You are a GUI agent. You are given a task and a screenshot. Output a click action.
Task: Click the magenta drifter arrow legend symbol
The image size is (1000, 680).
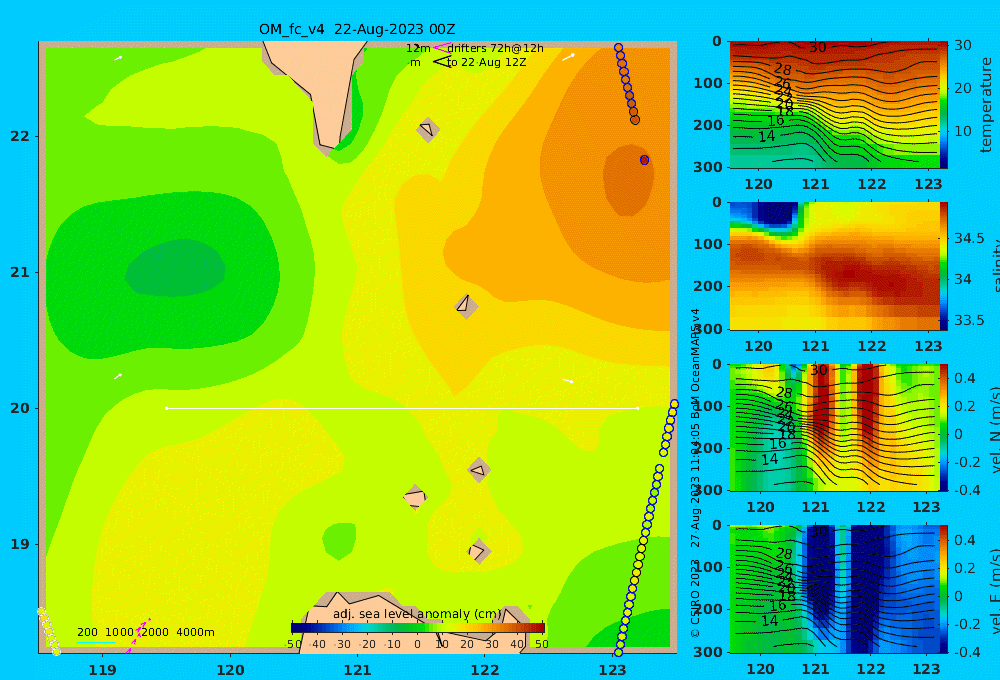pyautogui.click(x=442, y=48)
